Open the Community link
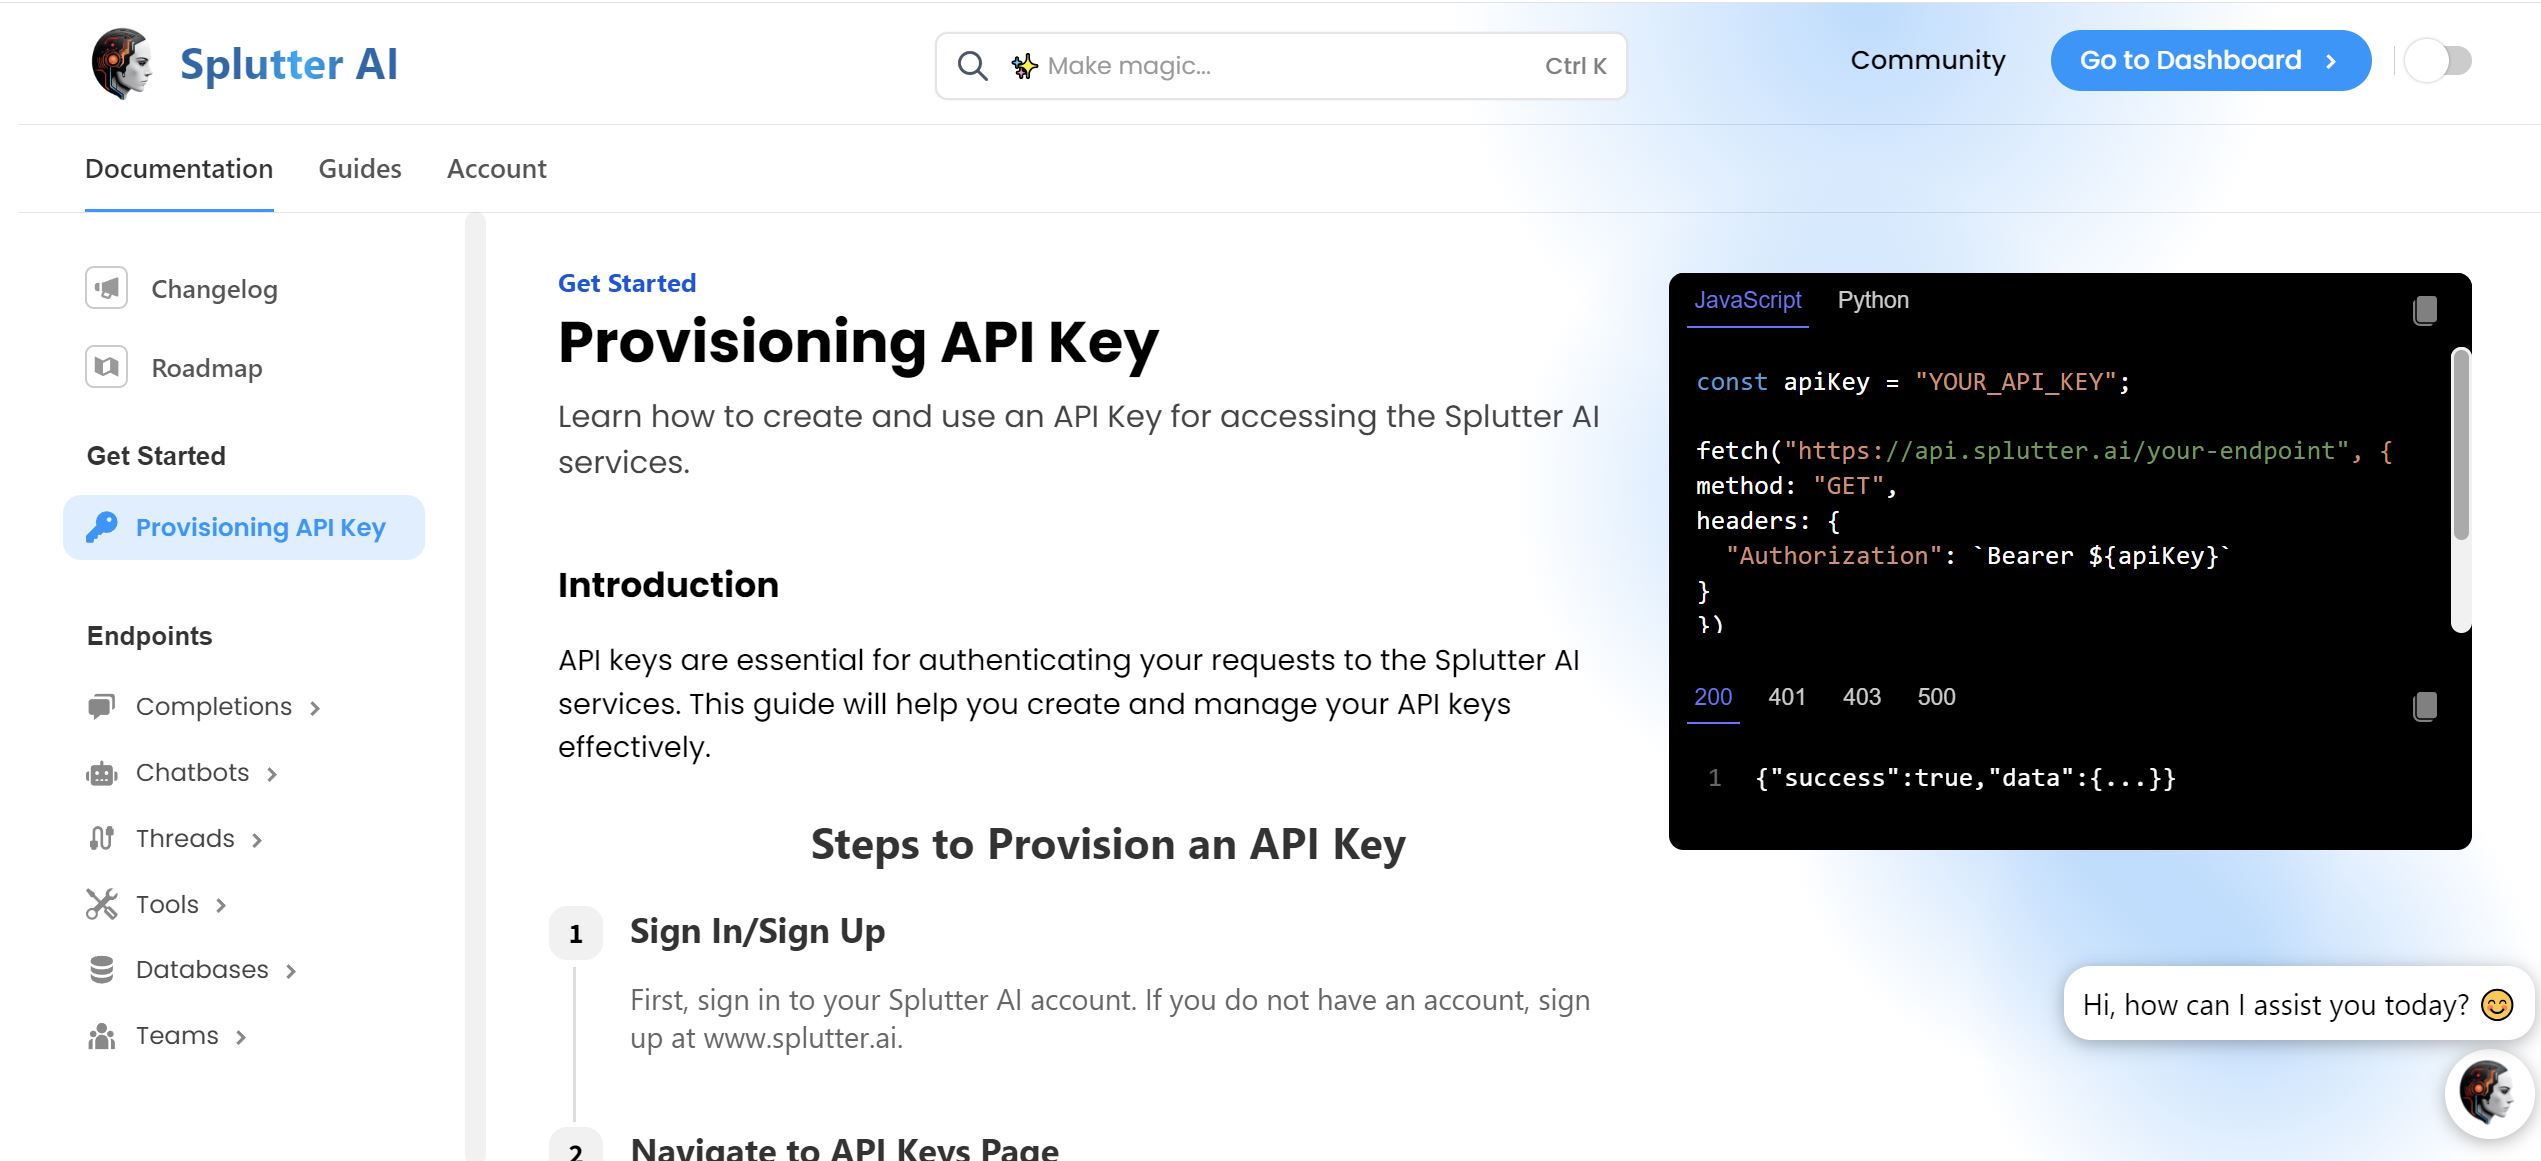Image resolution: width=2541 pixels, height=1161 pixels. point(1927,61)
